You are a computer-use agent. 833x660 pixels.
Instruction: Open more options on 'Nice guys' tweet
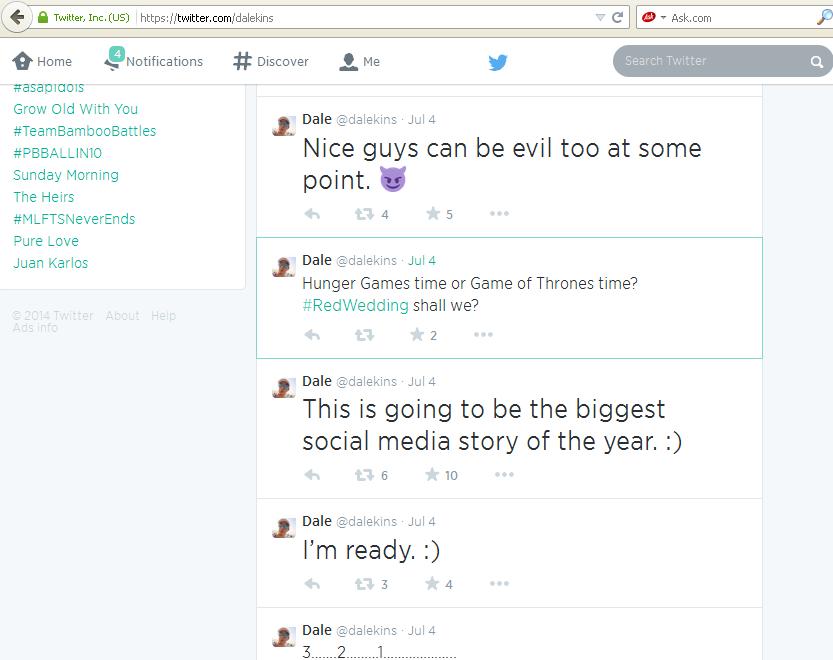pos(499,214)
